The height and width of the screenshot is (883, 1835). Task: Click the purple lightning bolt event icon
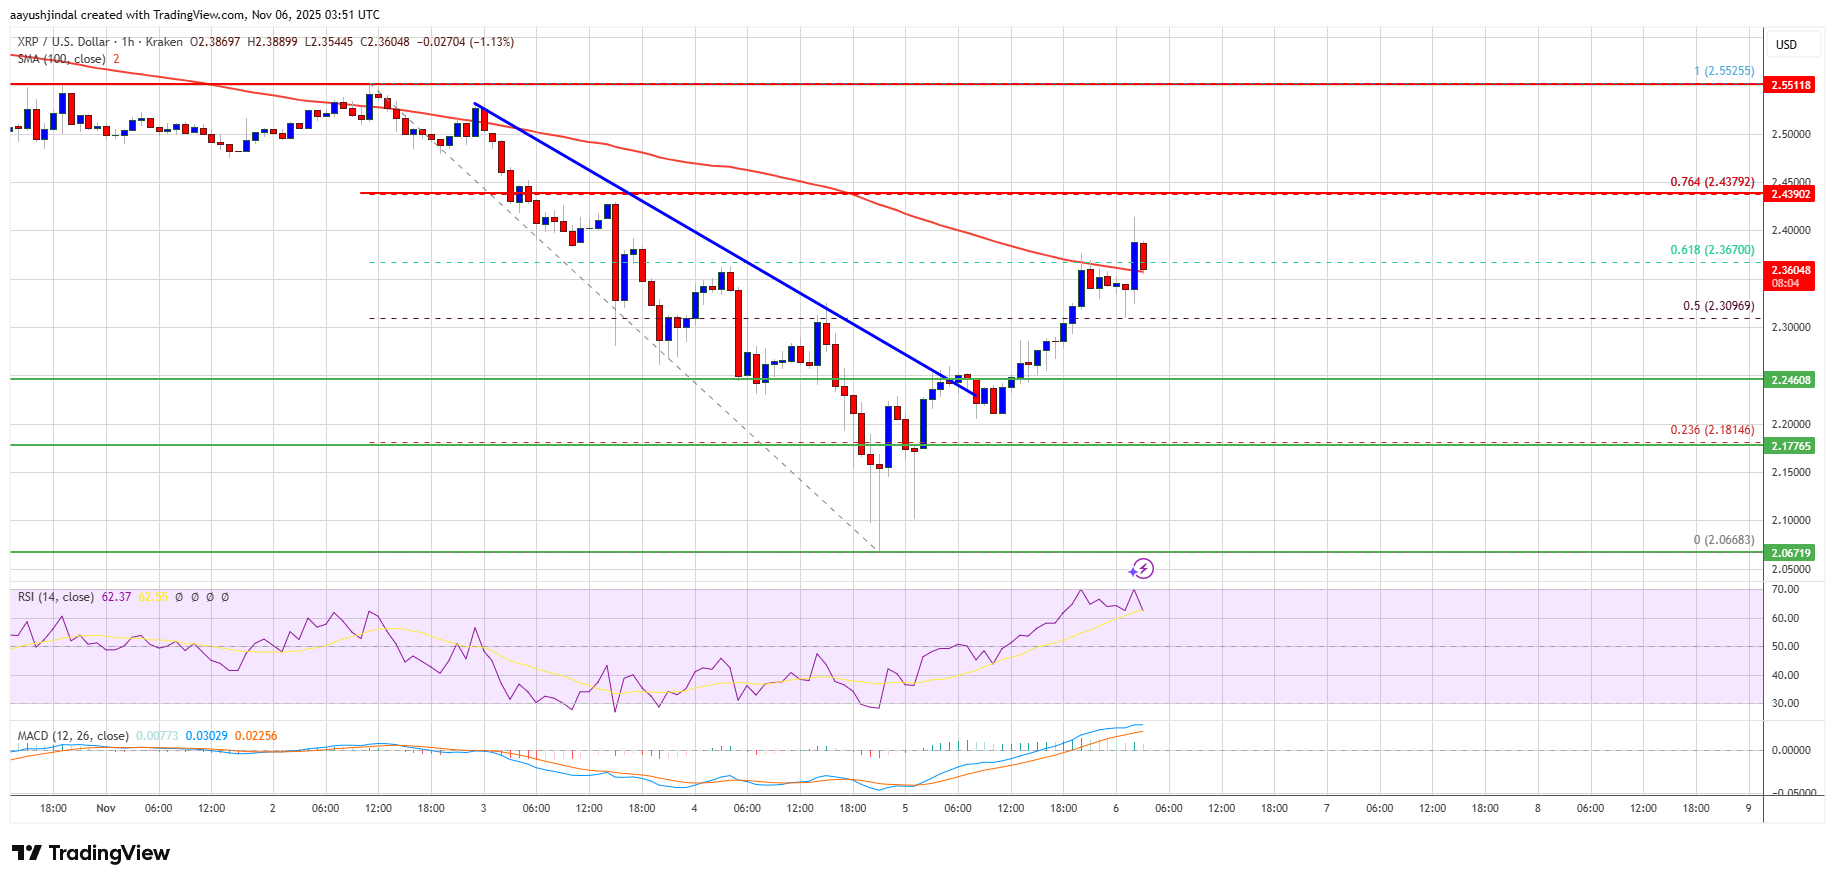pos(1142,569)
